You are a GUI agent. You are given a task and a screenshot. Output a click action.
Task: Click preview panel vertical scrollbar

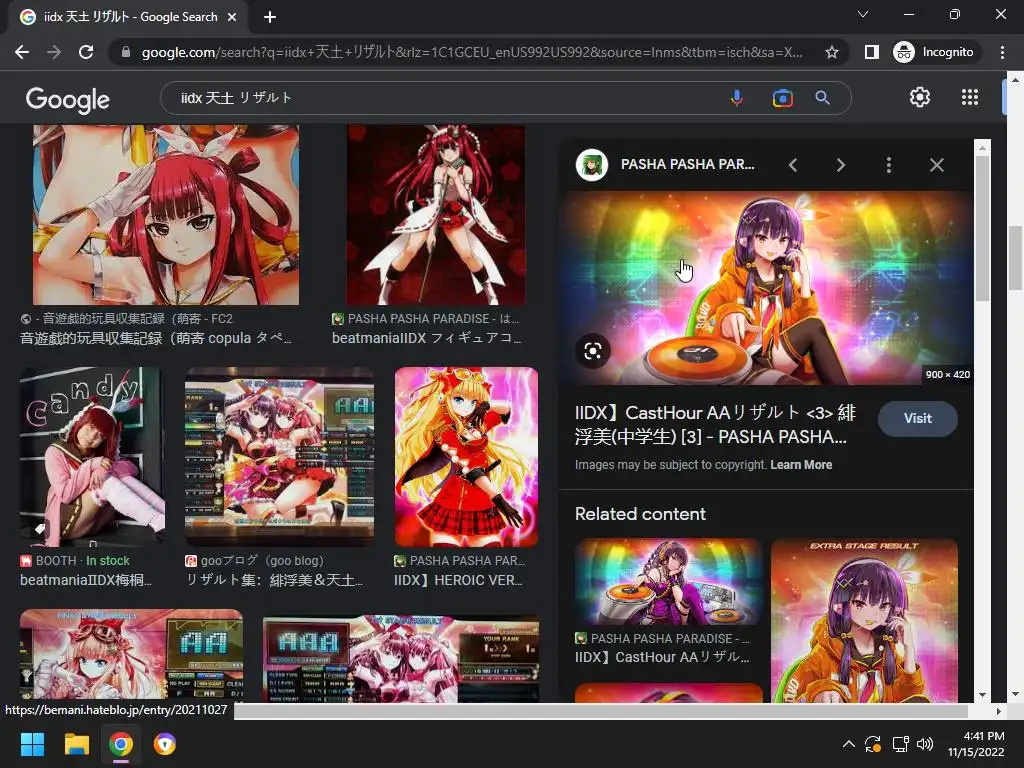[982, 229]
